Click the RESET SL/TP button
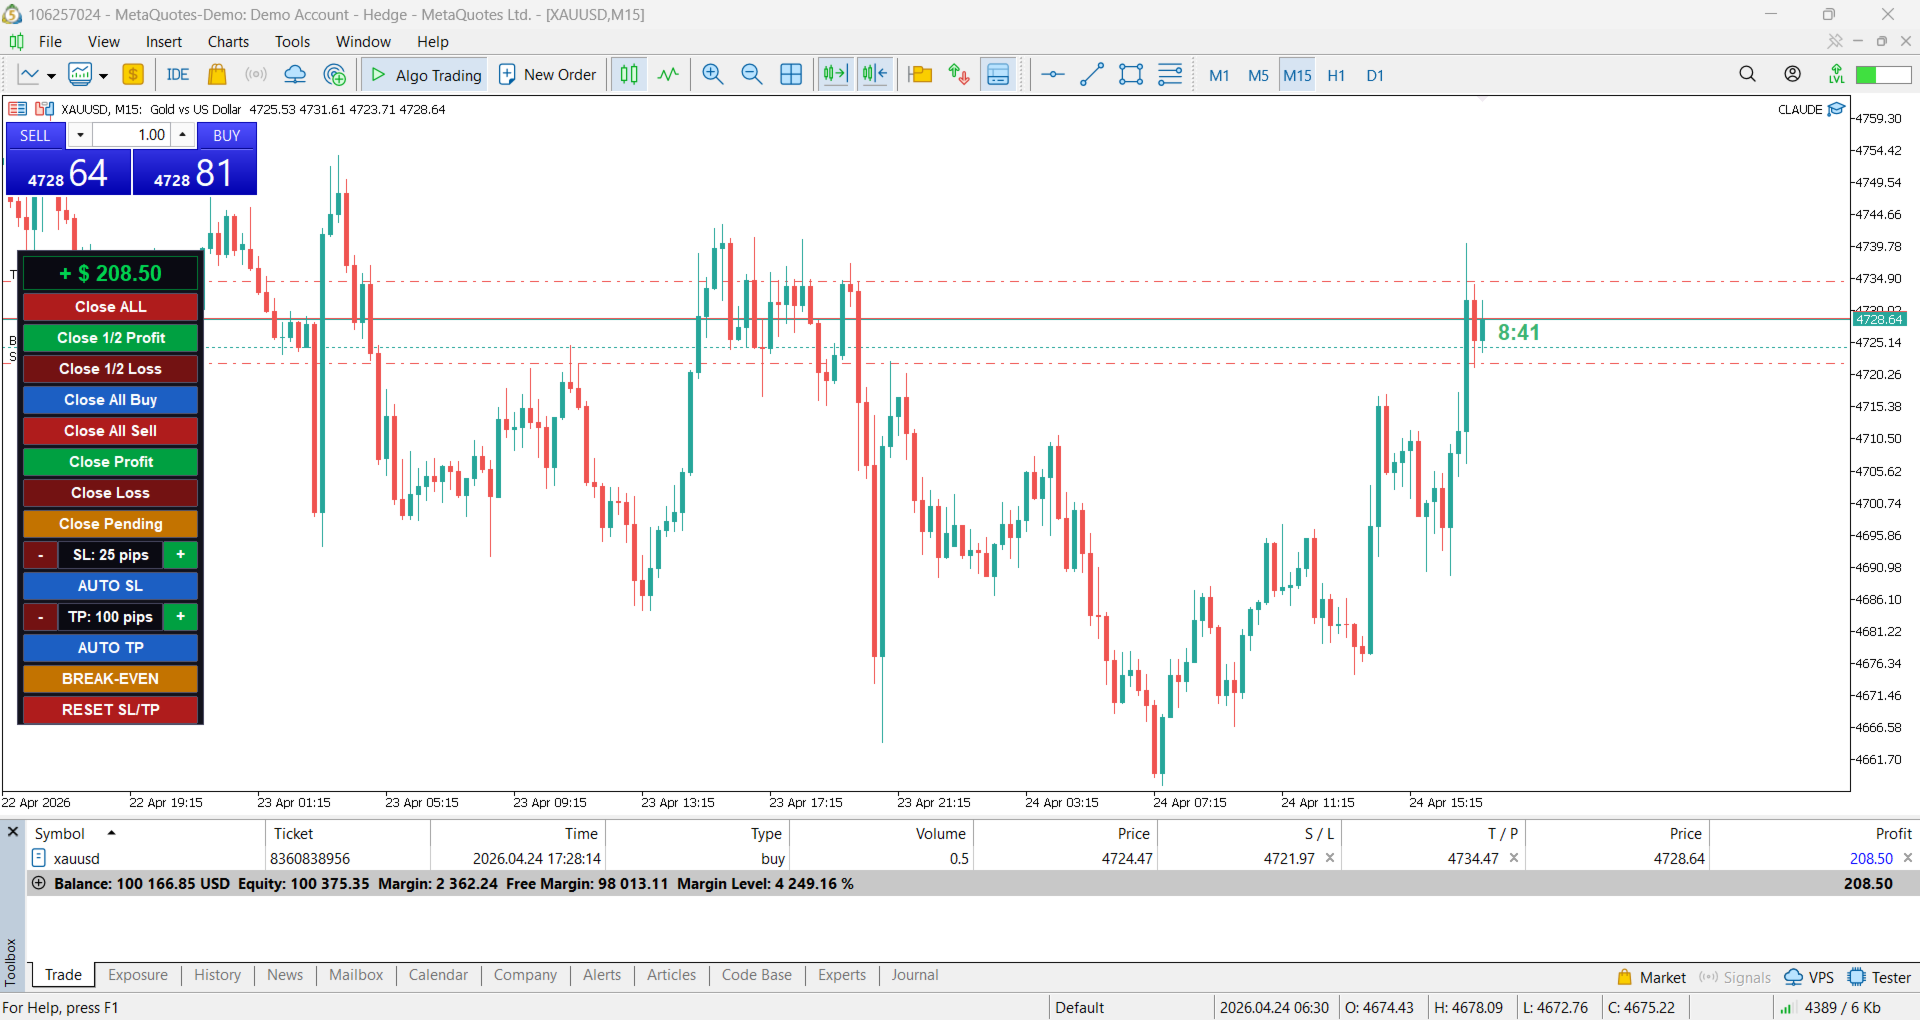This screenshot has height=1020, width=1920. [x=111, y=710]
